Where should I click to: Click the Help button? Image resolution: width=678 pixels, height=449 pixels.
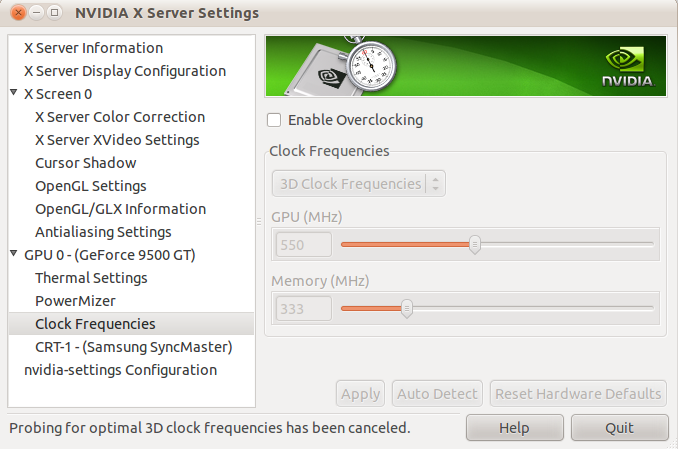(x=514, y=428)
